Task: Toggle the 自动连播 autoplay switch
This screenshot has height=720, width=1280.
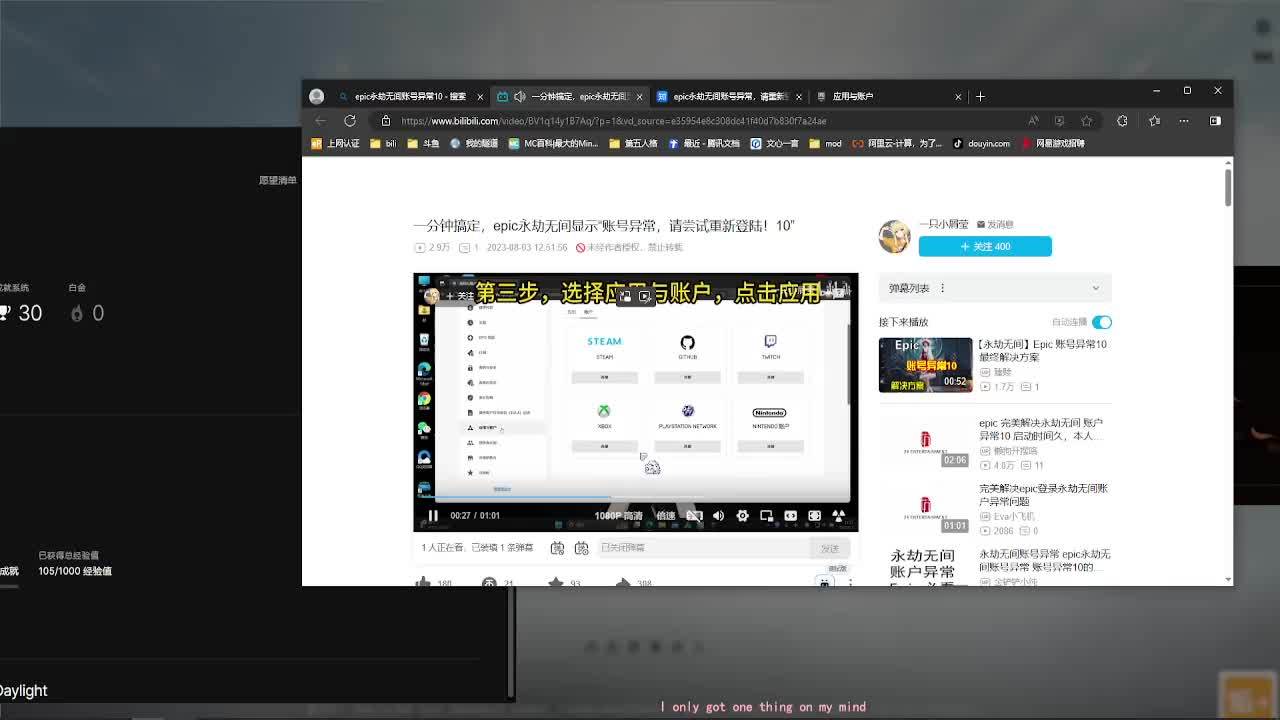Action: coord(1101,322)
